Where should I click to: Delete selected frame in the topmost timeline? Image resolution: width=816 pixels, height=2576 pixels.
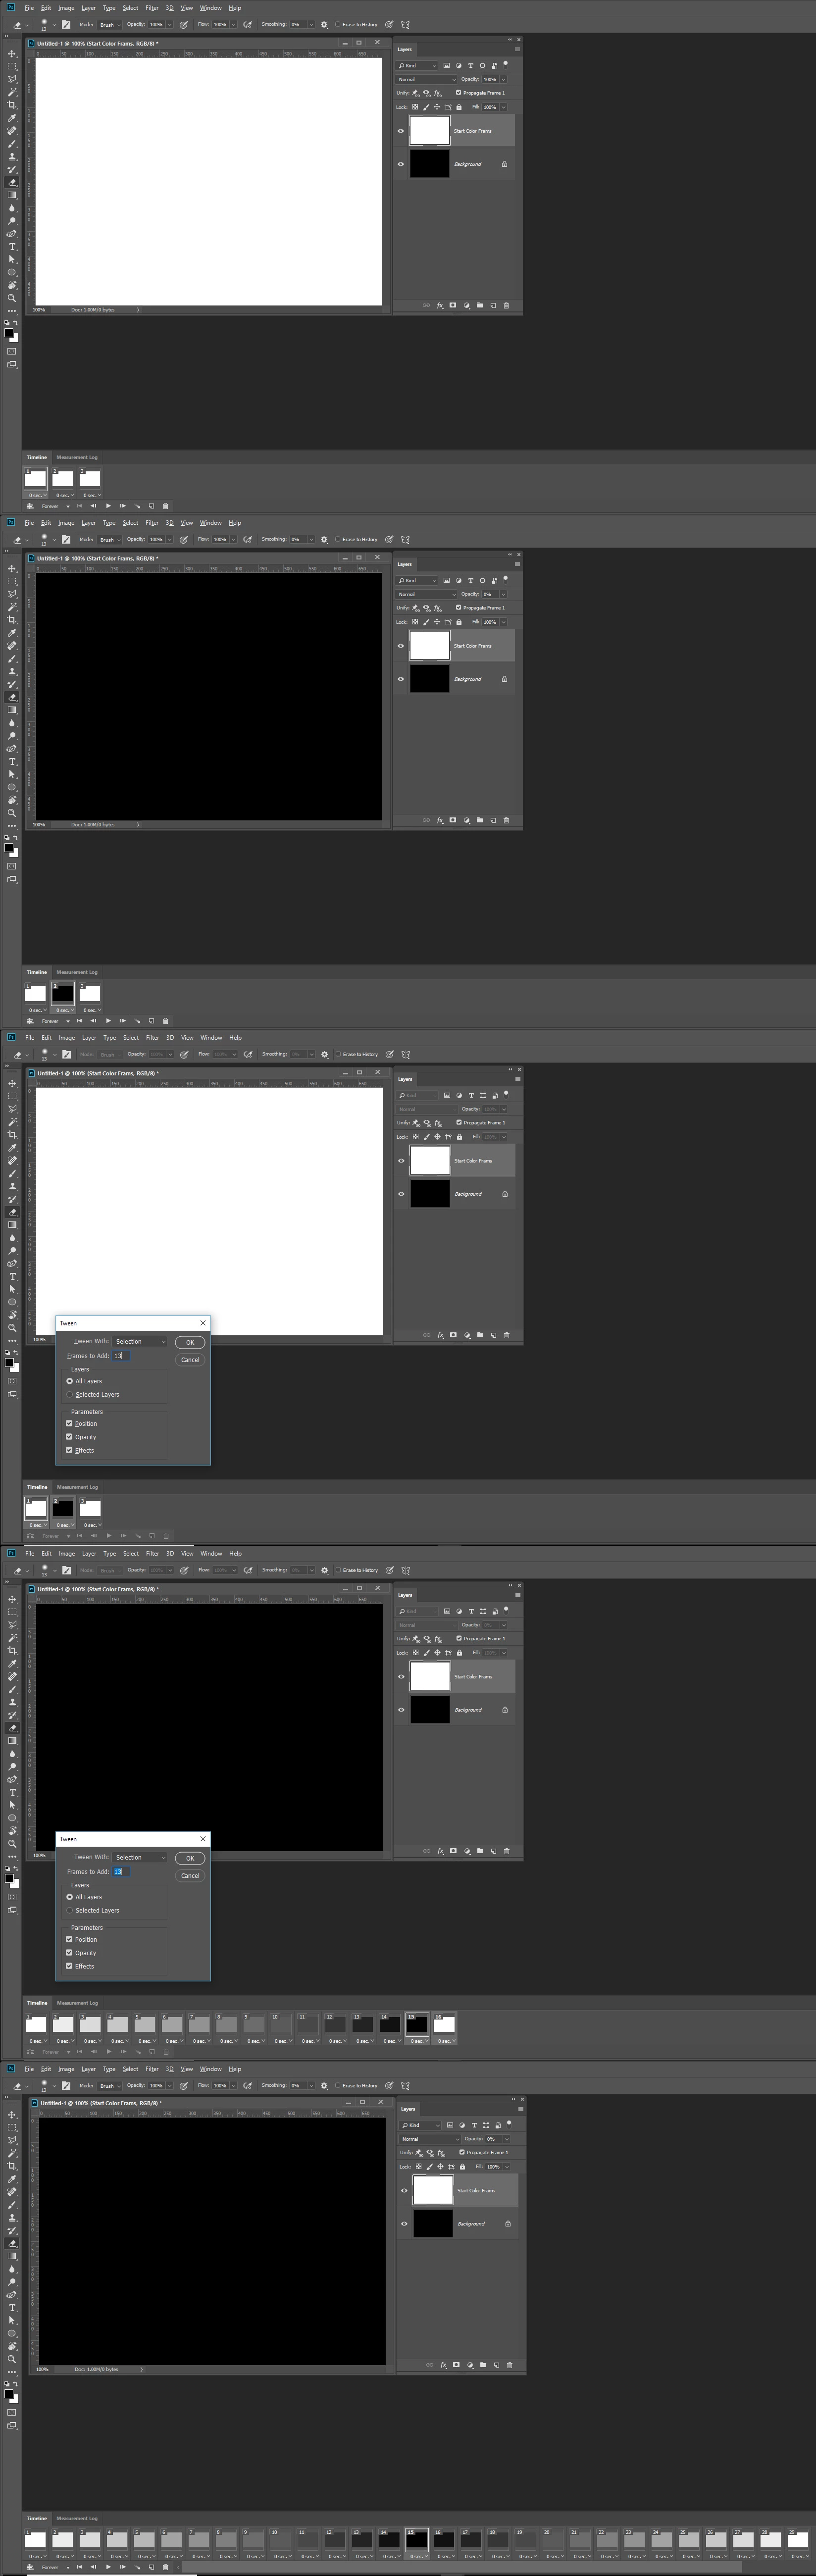165,506
